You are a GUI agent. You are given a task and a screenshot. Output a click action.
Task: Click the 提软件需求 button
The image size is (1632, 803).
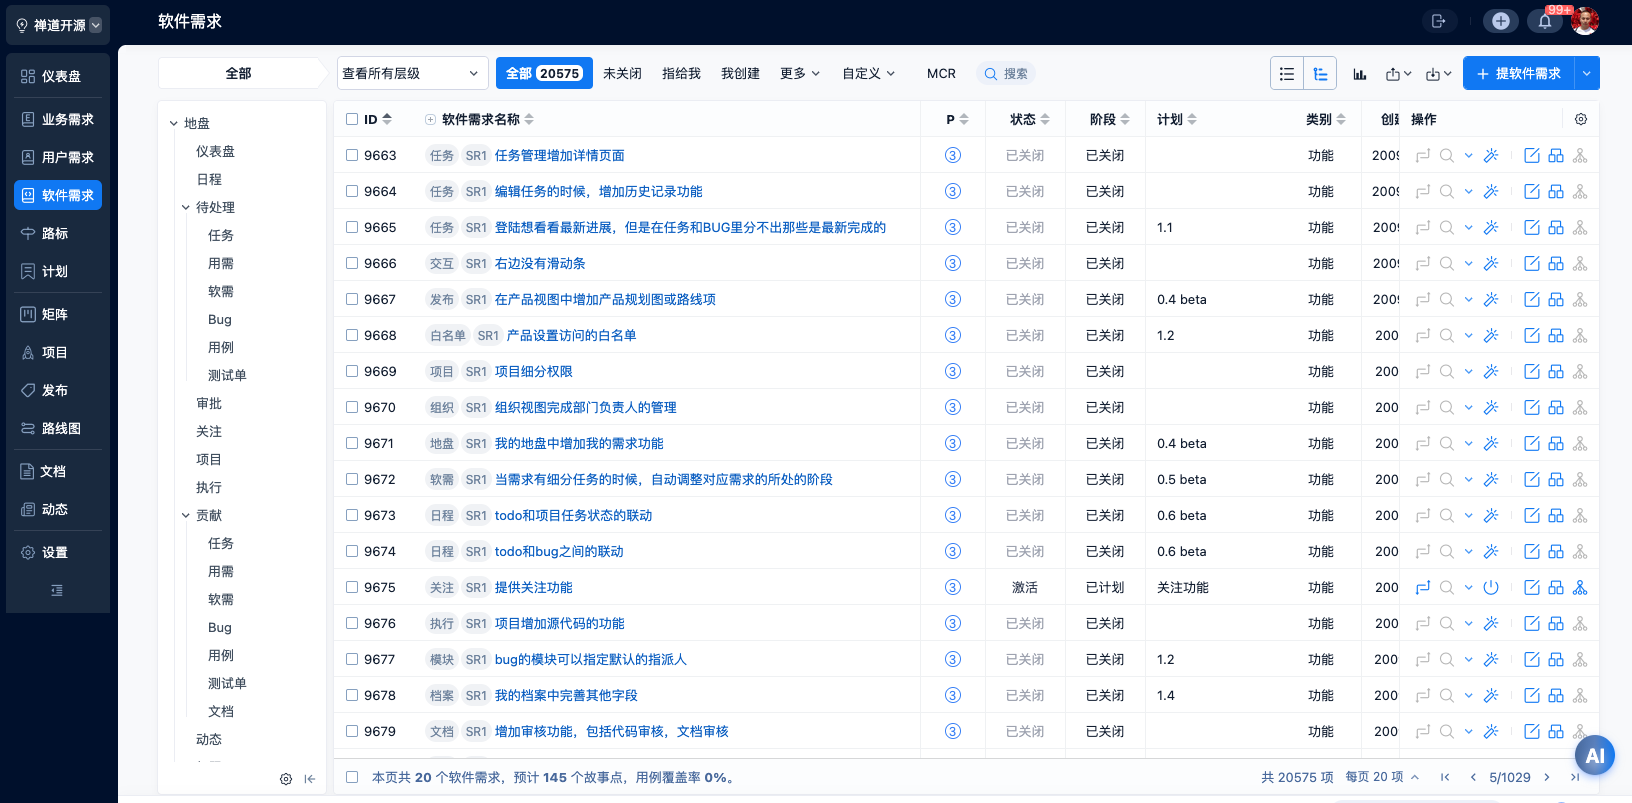point(1518,74)
